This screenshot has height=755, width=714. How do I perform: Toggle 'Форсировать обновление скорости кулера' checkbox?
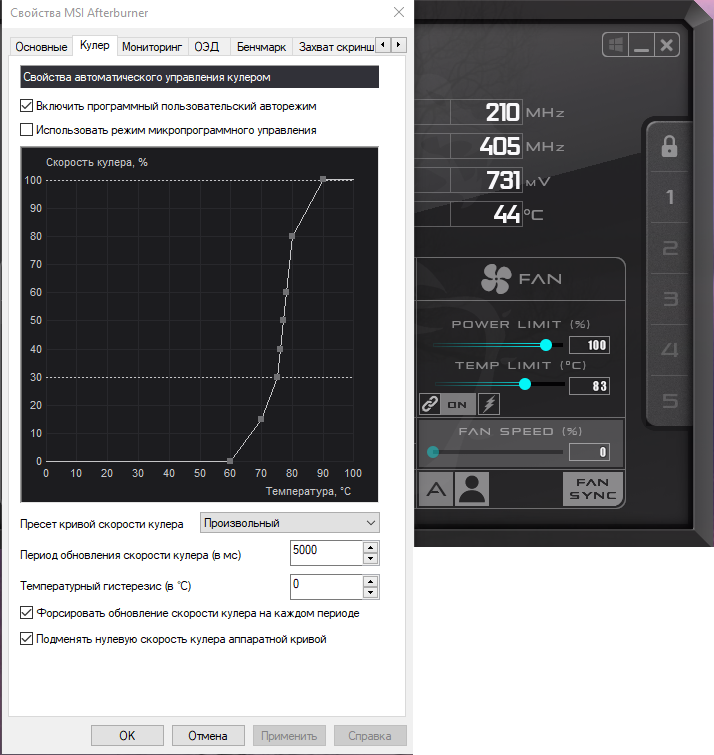[26, 612]
